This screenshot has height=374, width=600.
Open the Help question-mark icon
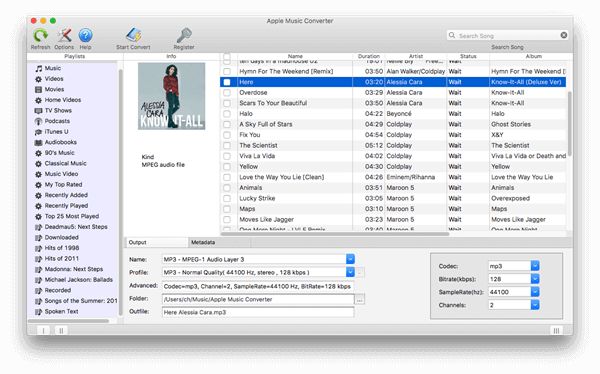pyautogui.click(x=85, y=36)
